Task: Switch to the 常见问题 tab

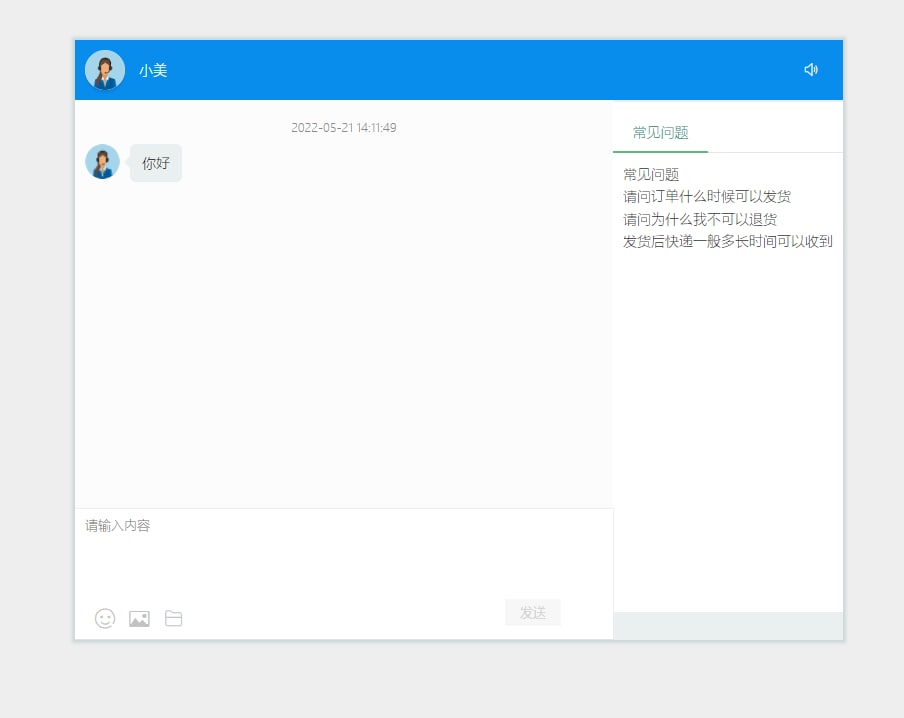Action: [660, 131]
